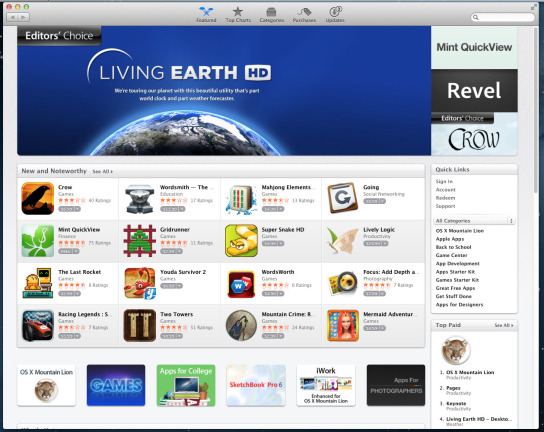Expand the All Categories dropdown
The width and height of the screenshot is (544, 432).
tap(474, 221)
